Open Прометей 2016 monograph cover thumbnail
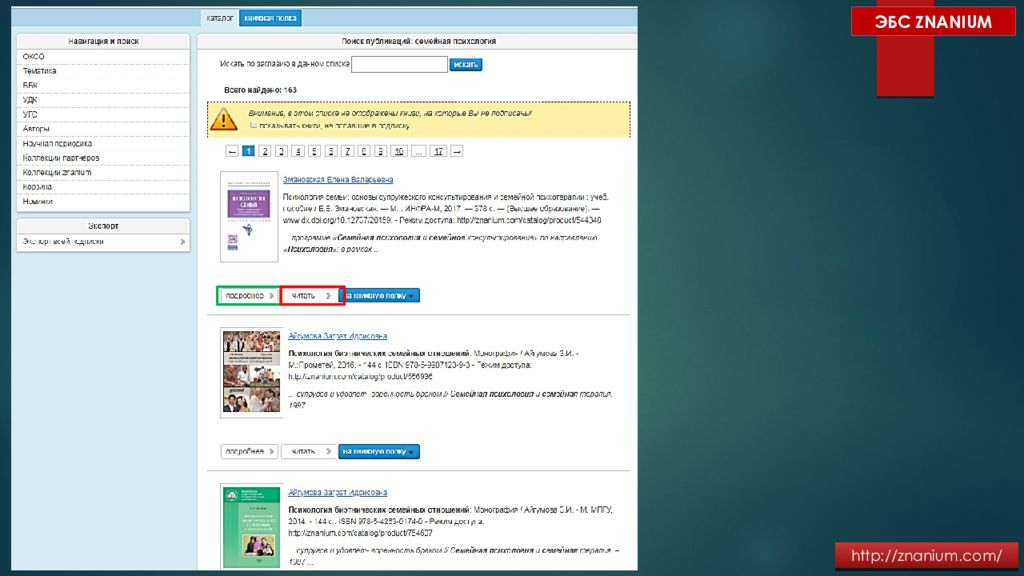 click(251, 372)
